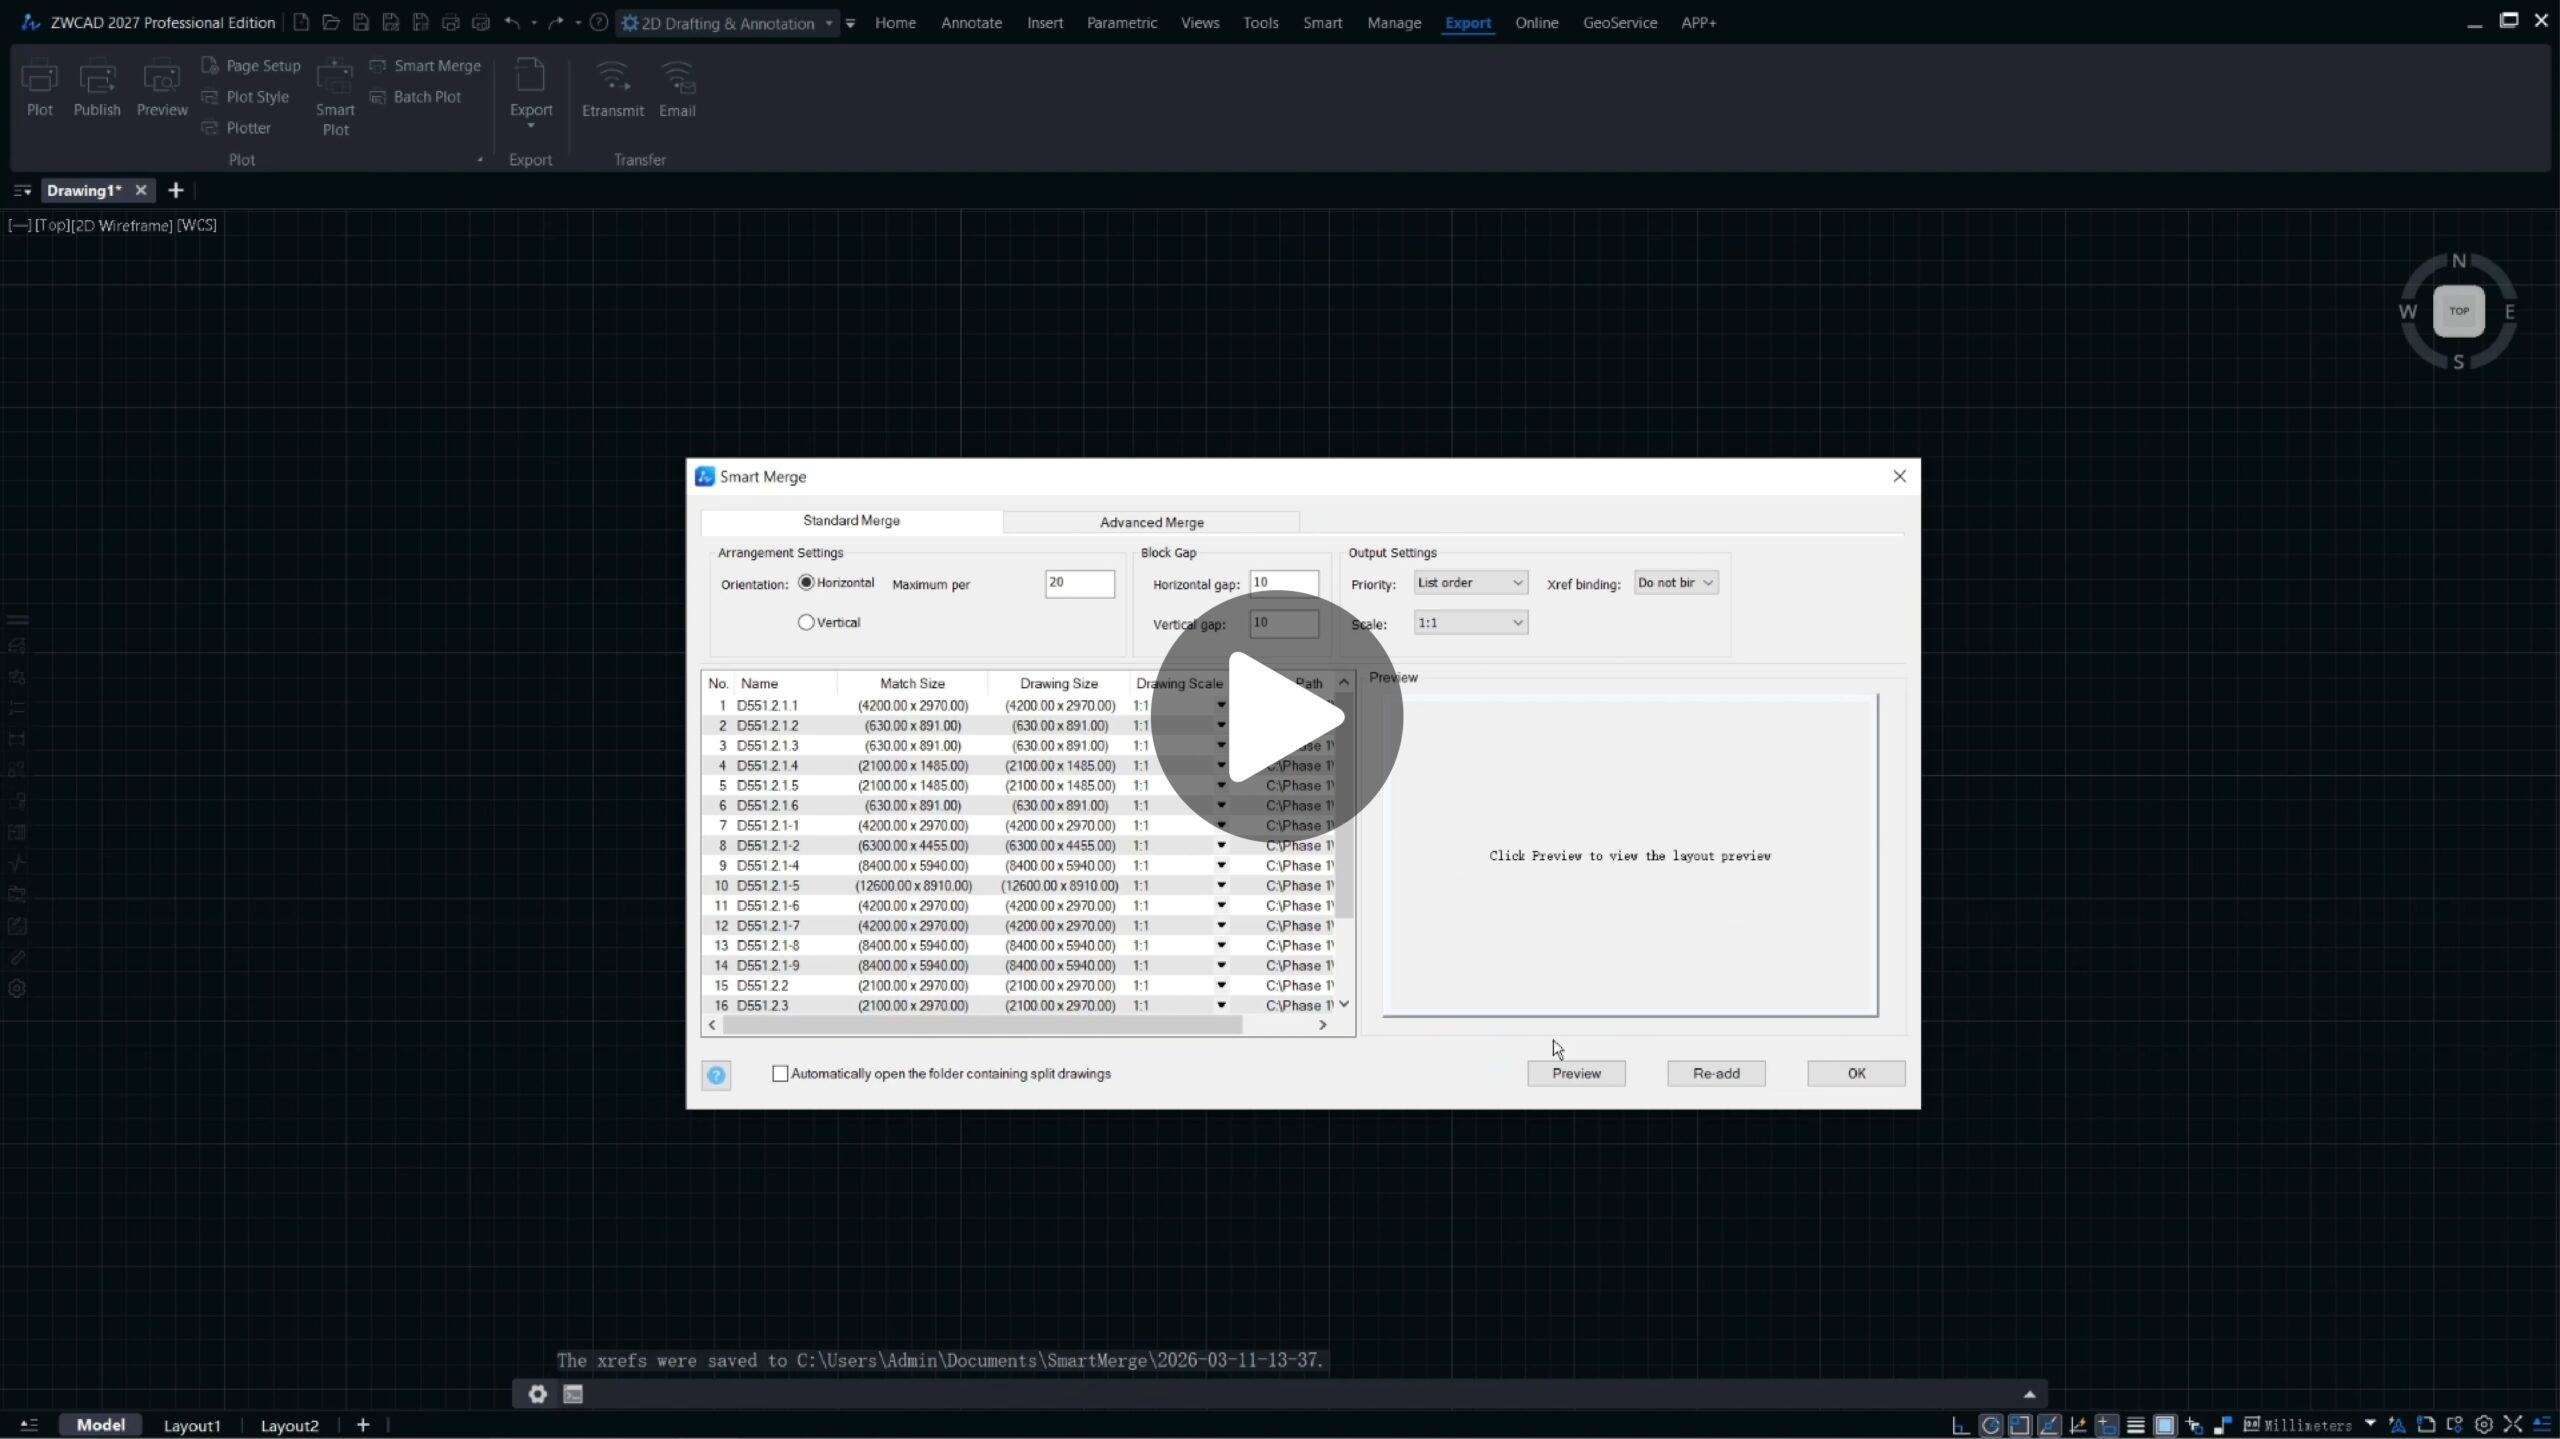Click the TOP face of view cube
The height and width of the screenshot is (1439, 2560).
2458,311
